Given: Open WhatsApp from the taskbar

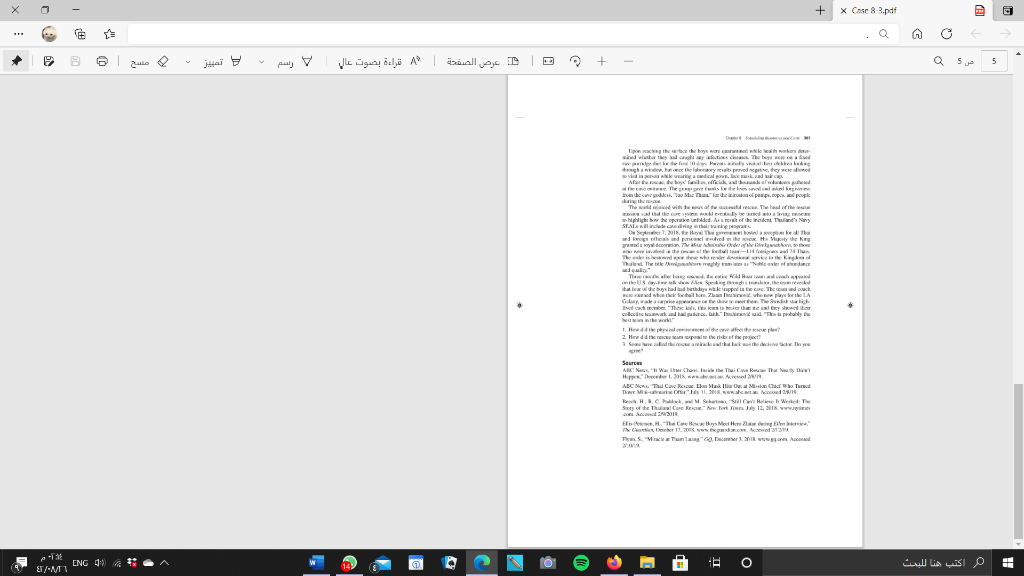Looking at the screenshot, I should pos(349,562).
